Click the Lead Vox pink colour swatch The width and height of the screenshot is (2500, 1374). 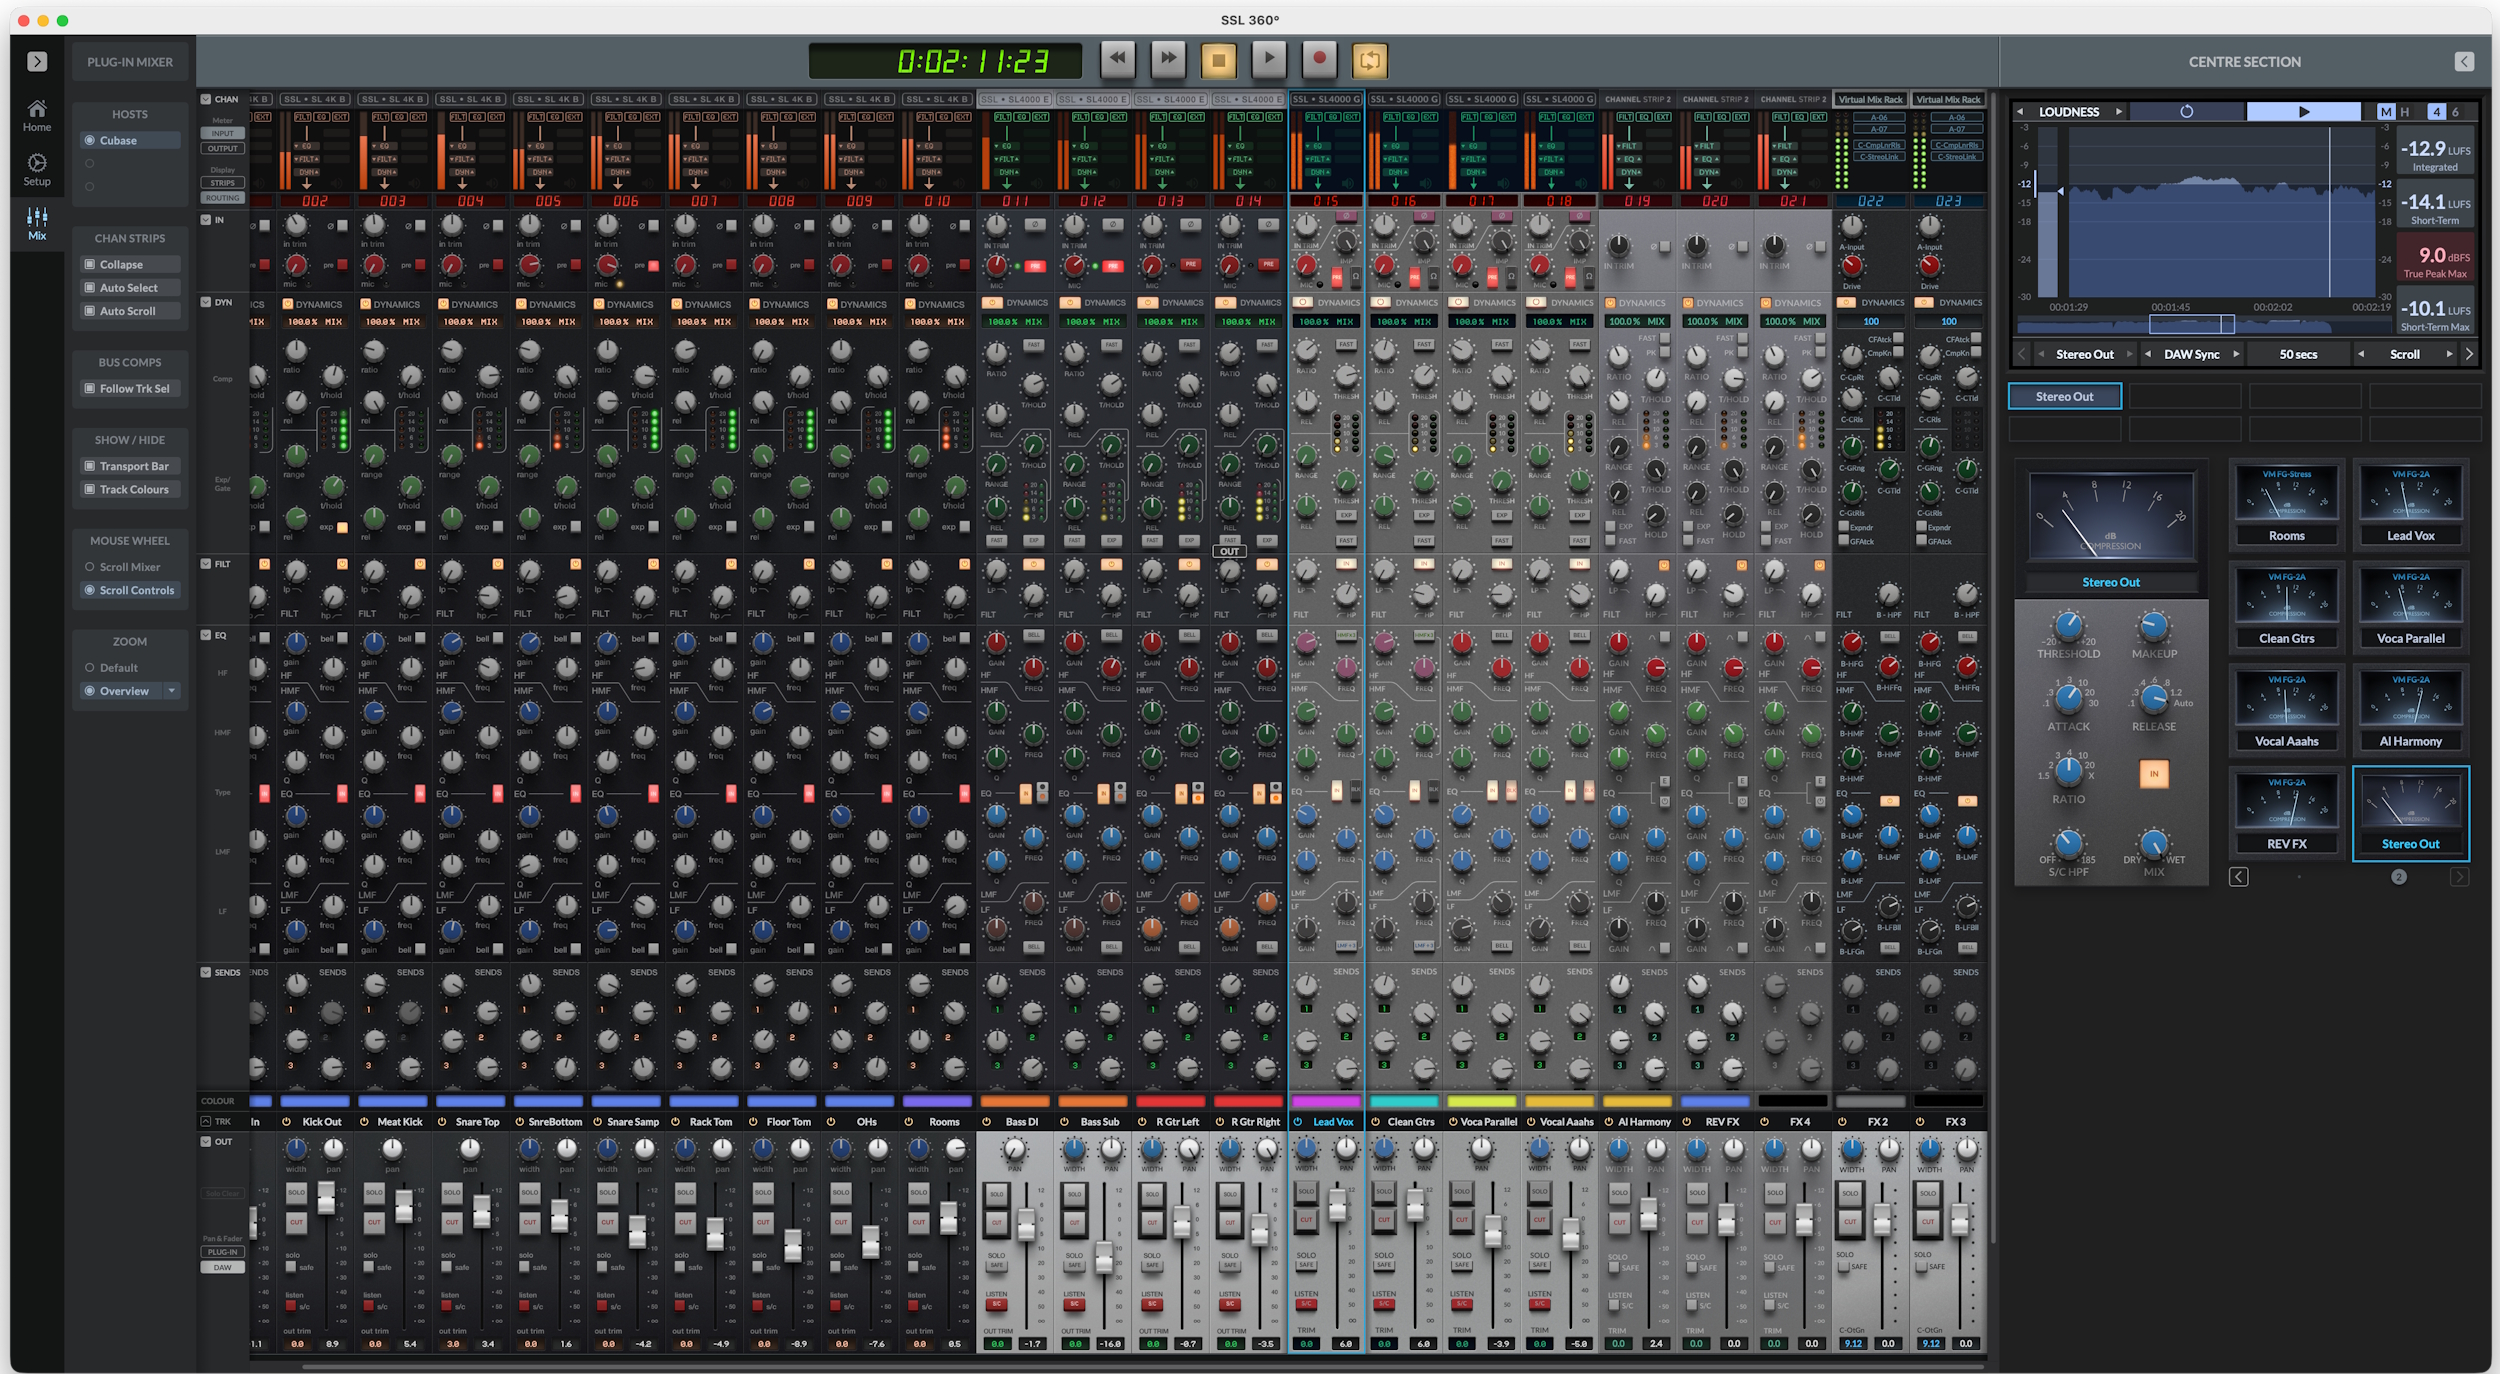1326,1101
